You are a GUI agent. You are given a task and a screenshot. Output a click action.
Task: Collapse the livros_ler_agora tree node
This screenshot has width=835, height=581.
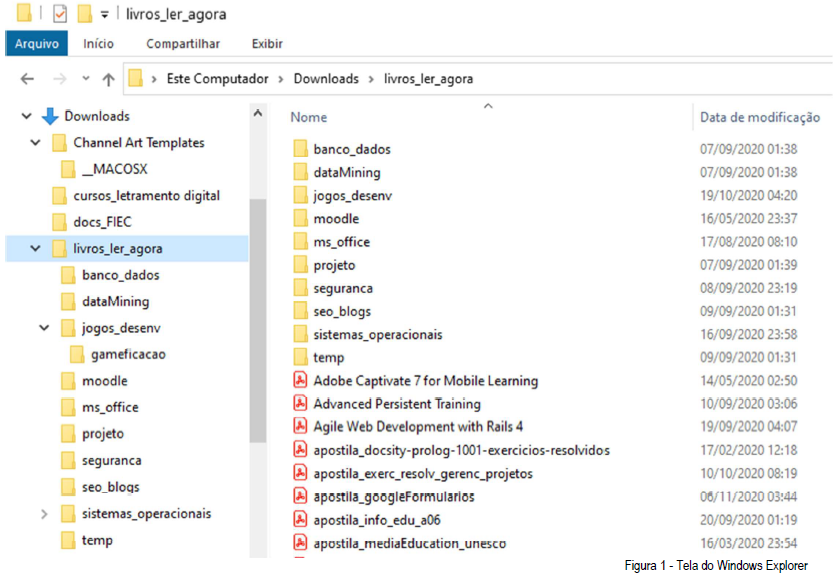pos(36,249)
